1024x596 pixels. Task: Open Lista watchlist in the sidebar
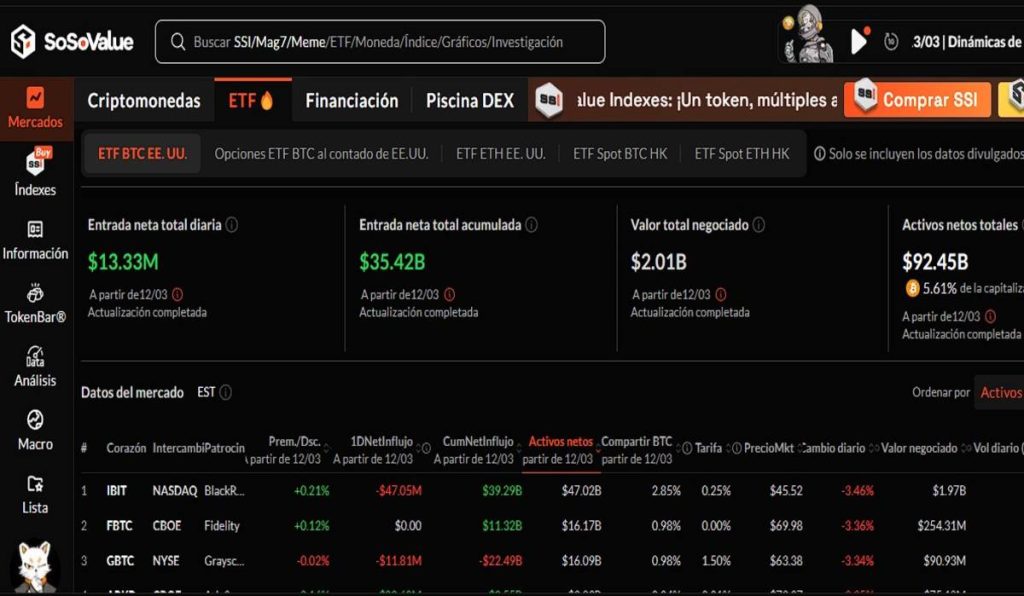(x=35, y=494)
